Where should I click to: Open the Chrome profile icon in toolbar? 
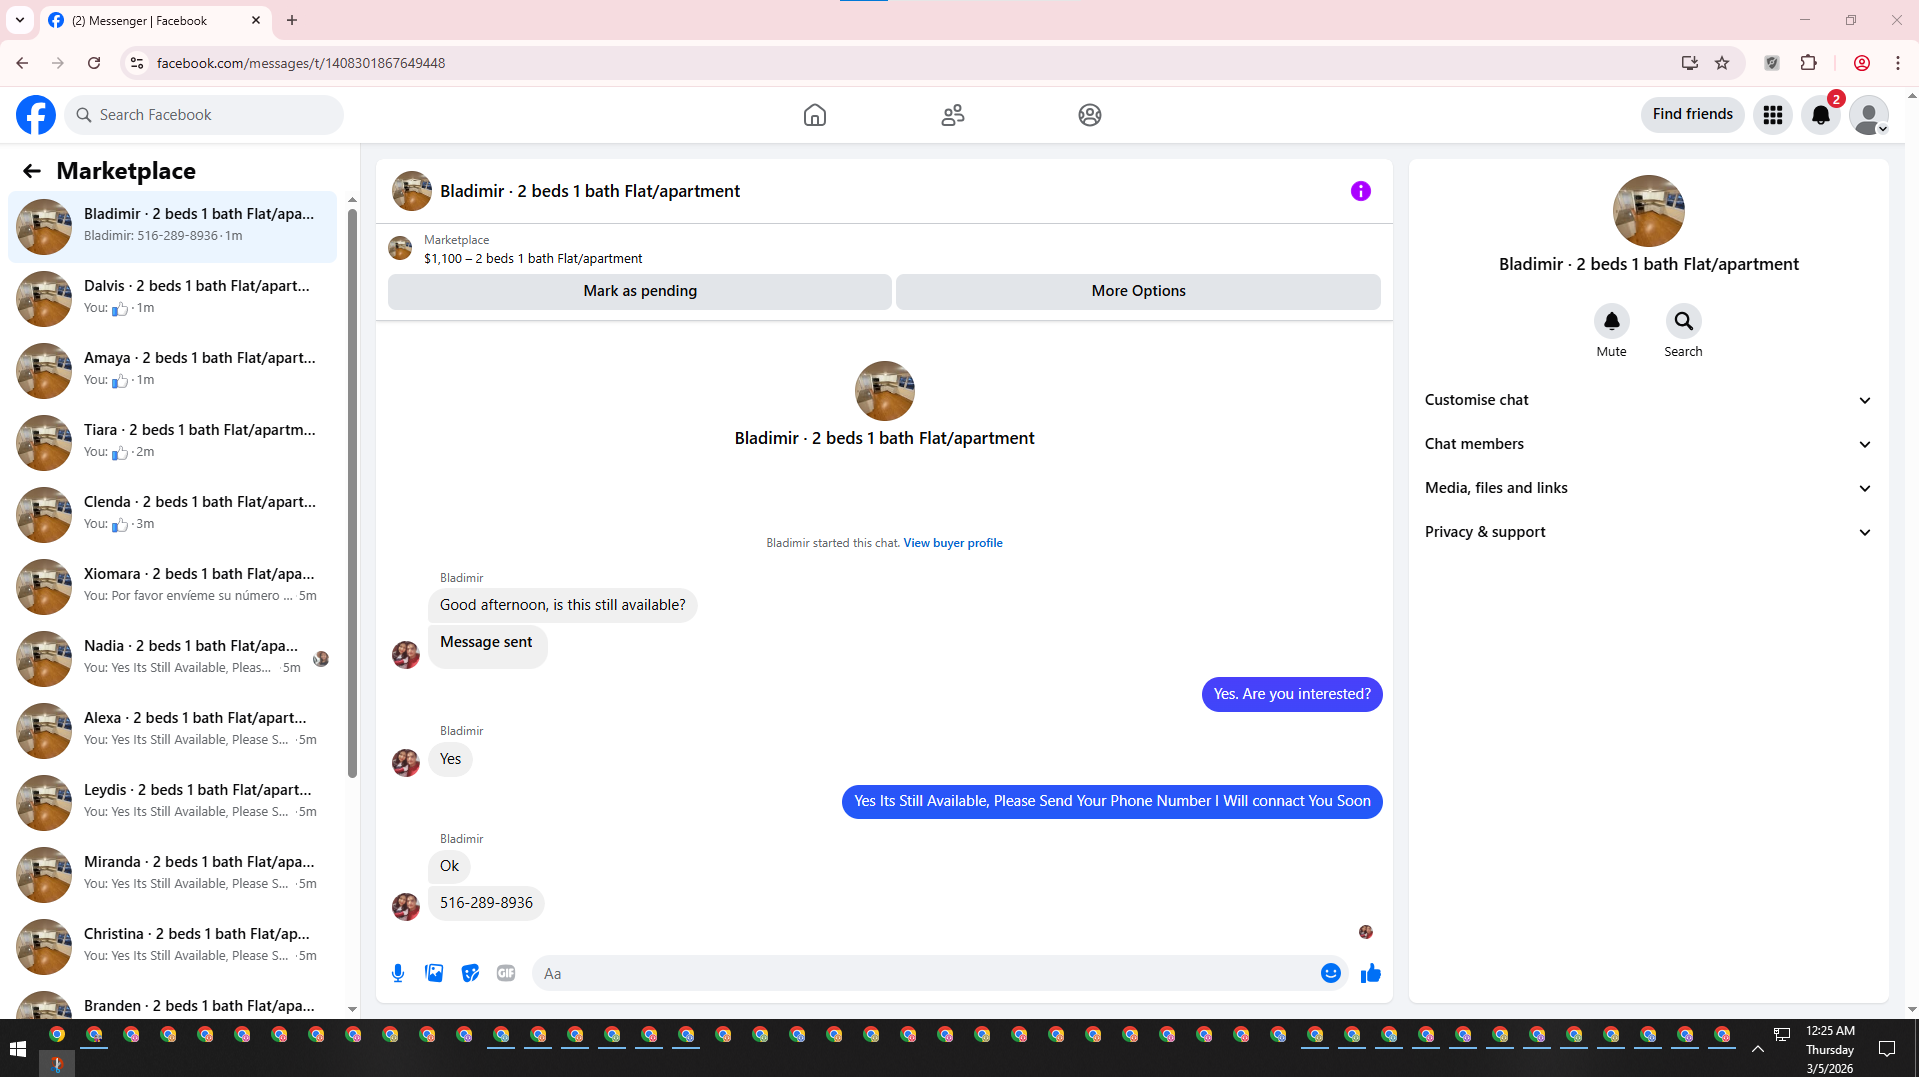pos(1862,63)
